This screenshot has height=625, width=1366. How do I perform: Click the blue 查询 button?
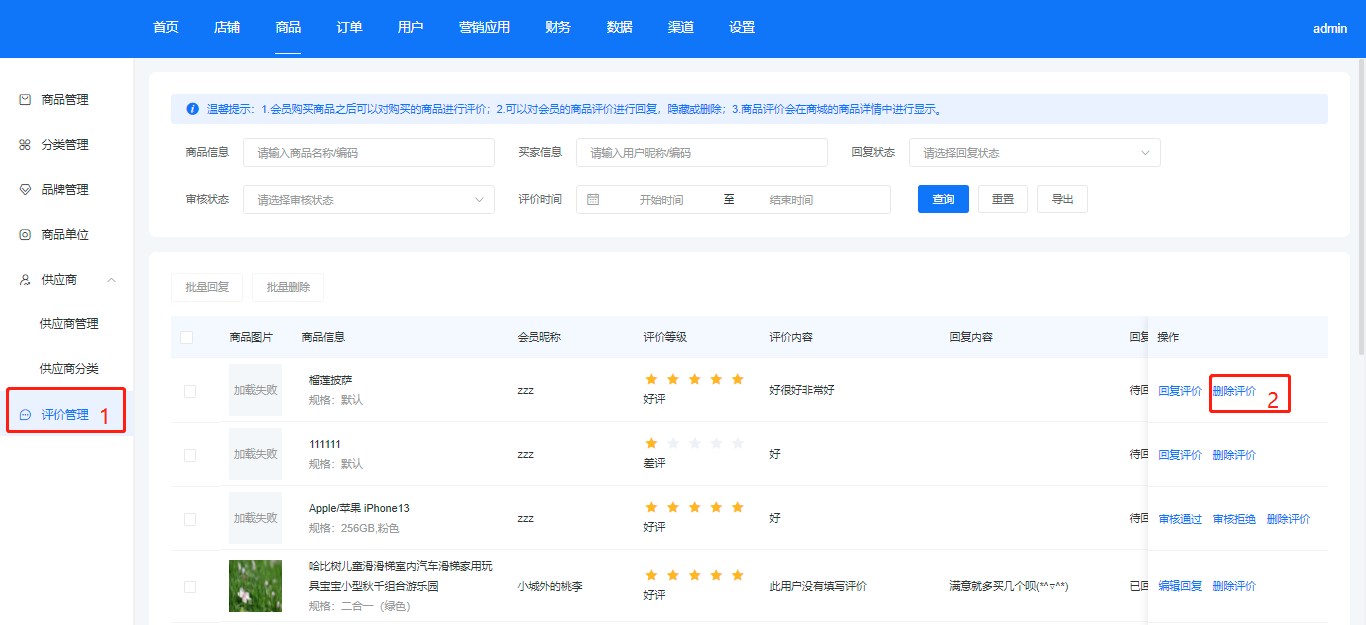pos(942,199)
